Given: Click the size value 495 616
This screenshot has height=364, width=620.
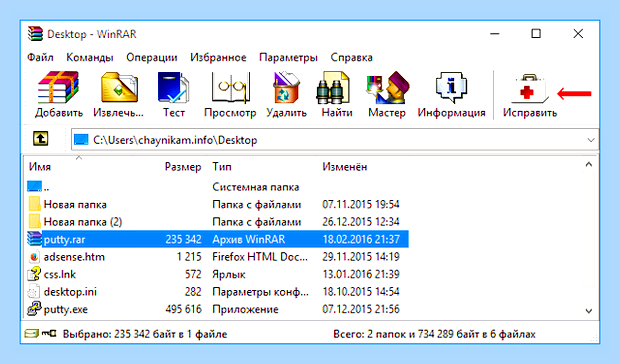Looking at the screenshot, I should [x=183, y=309].
